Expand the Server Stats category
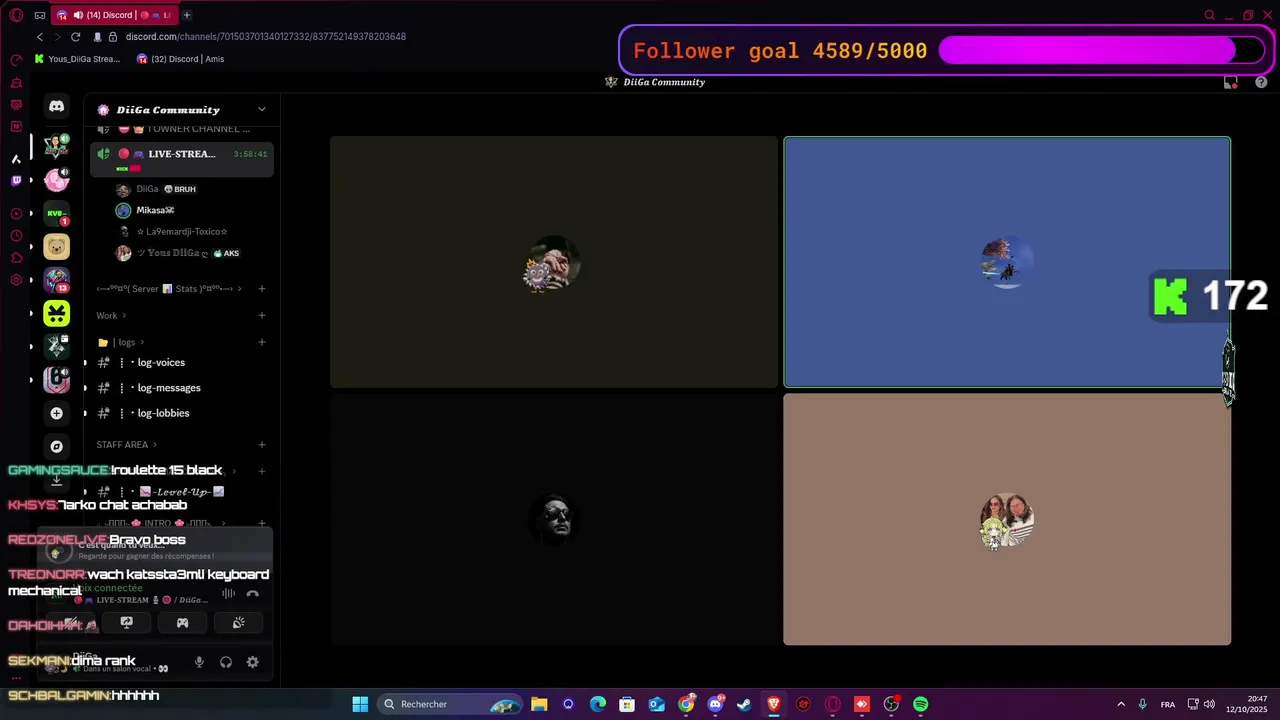The height and width of the screenshot is (720, 1280). [170, 289]
